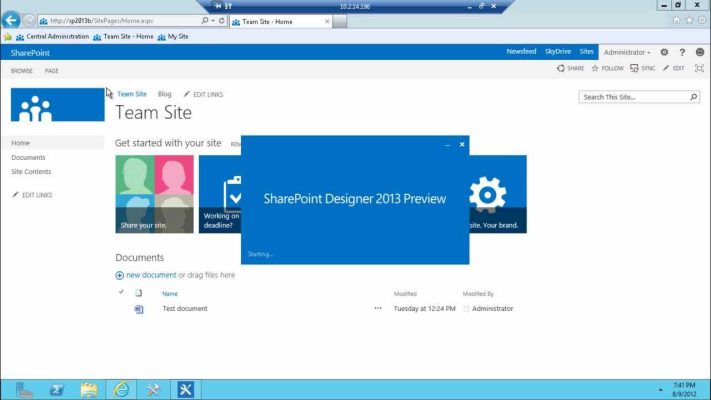
Task: Open the PAGE ribbon tab
Action: click(52, 71)
